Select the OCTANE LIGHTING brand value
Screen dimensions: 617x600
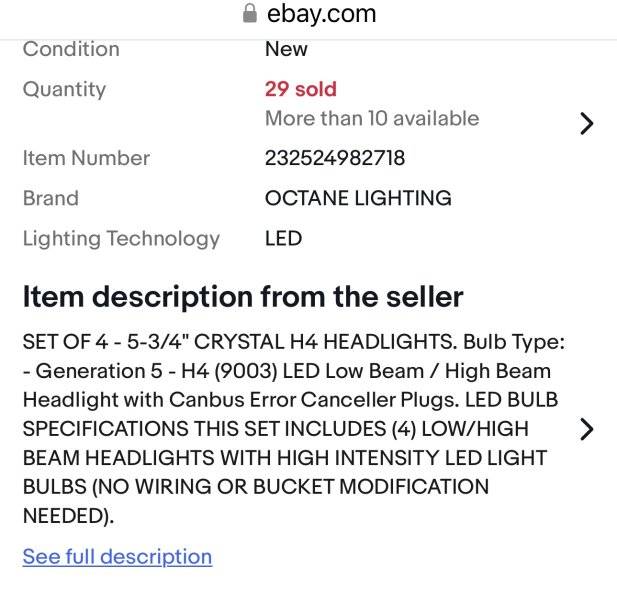[358, 198]
